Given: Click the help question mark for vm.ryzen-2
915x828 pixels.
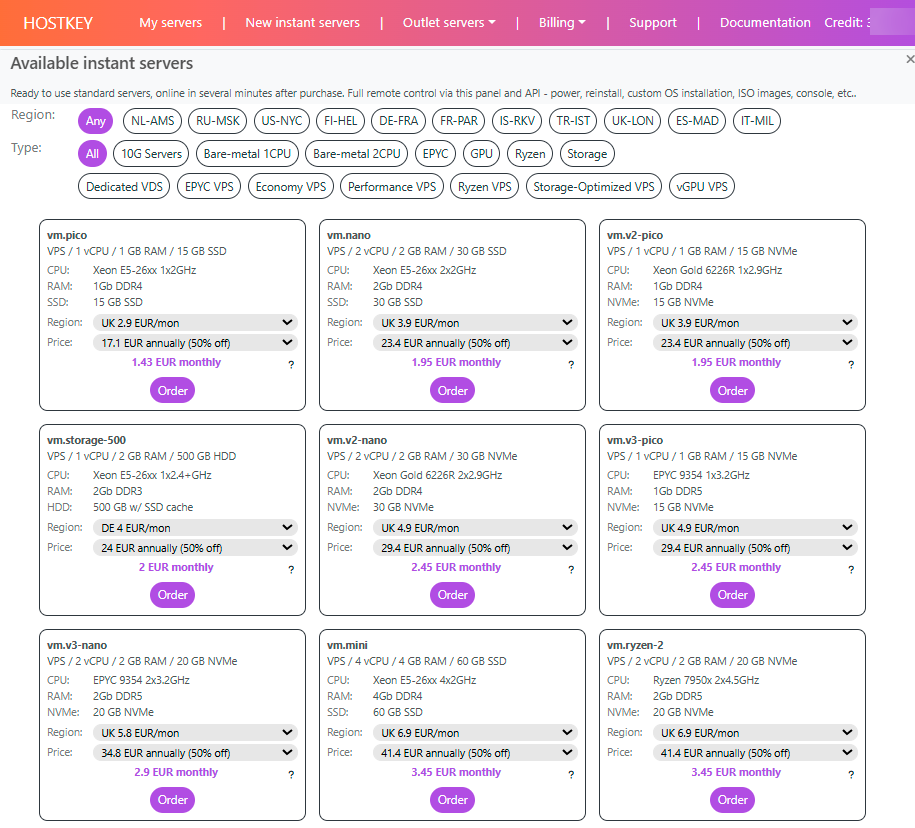Looking at the screenshot, I should tap(851, 775).
